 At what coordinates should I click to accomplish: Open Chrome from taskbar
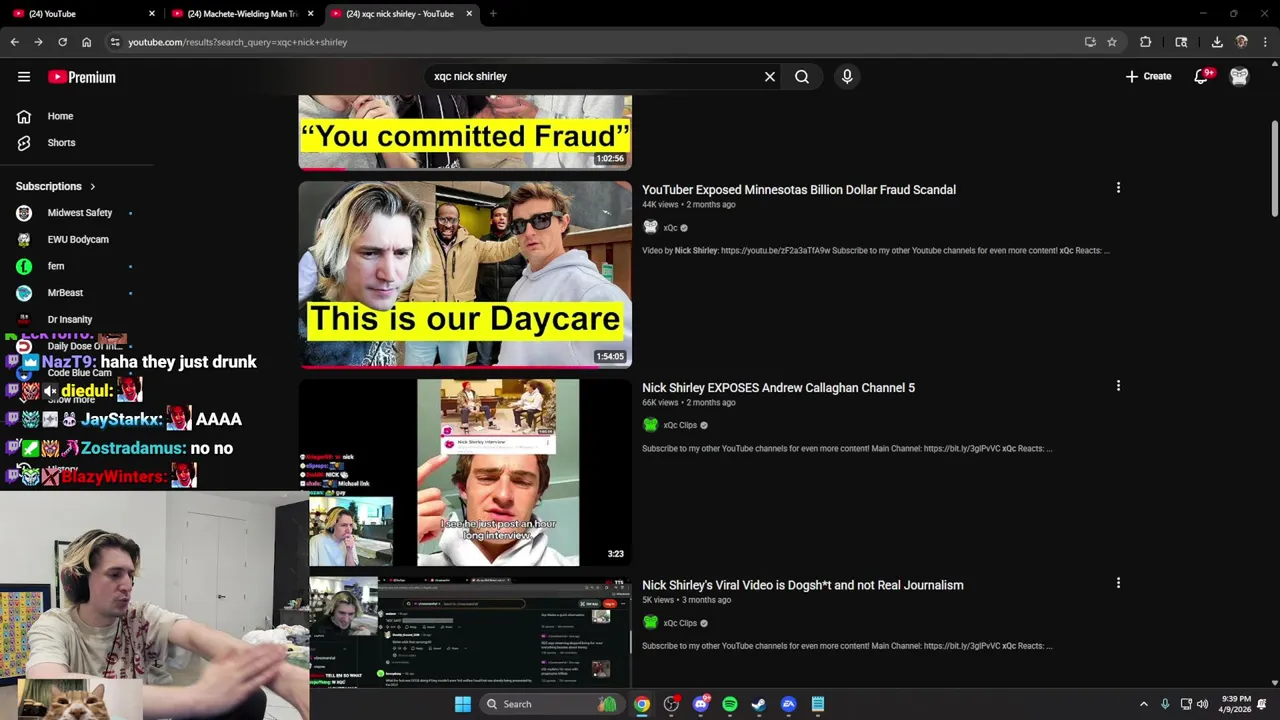642,704
